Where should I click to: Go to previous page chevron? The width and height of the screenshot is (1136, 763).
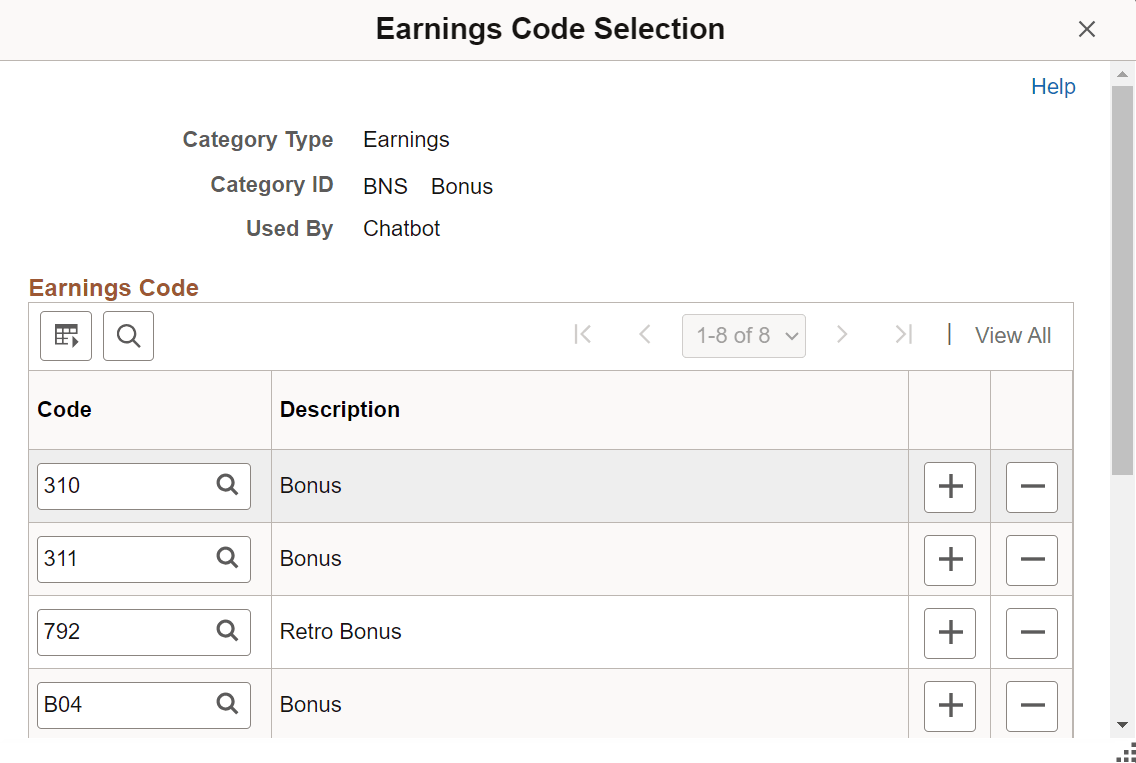pyautogui.click(x=644, y=335)
